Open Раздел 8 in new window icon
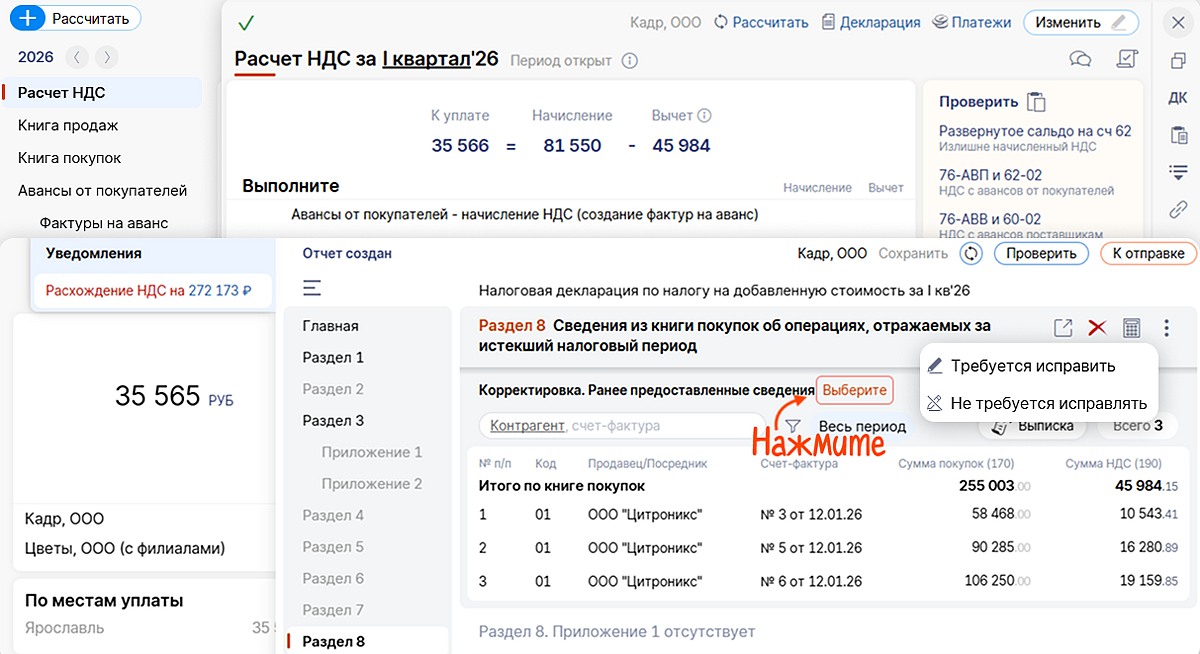Viewport: 1200px width, 654px height. point(1063,327)
